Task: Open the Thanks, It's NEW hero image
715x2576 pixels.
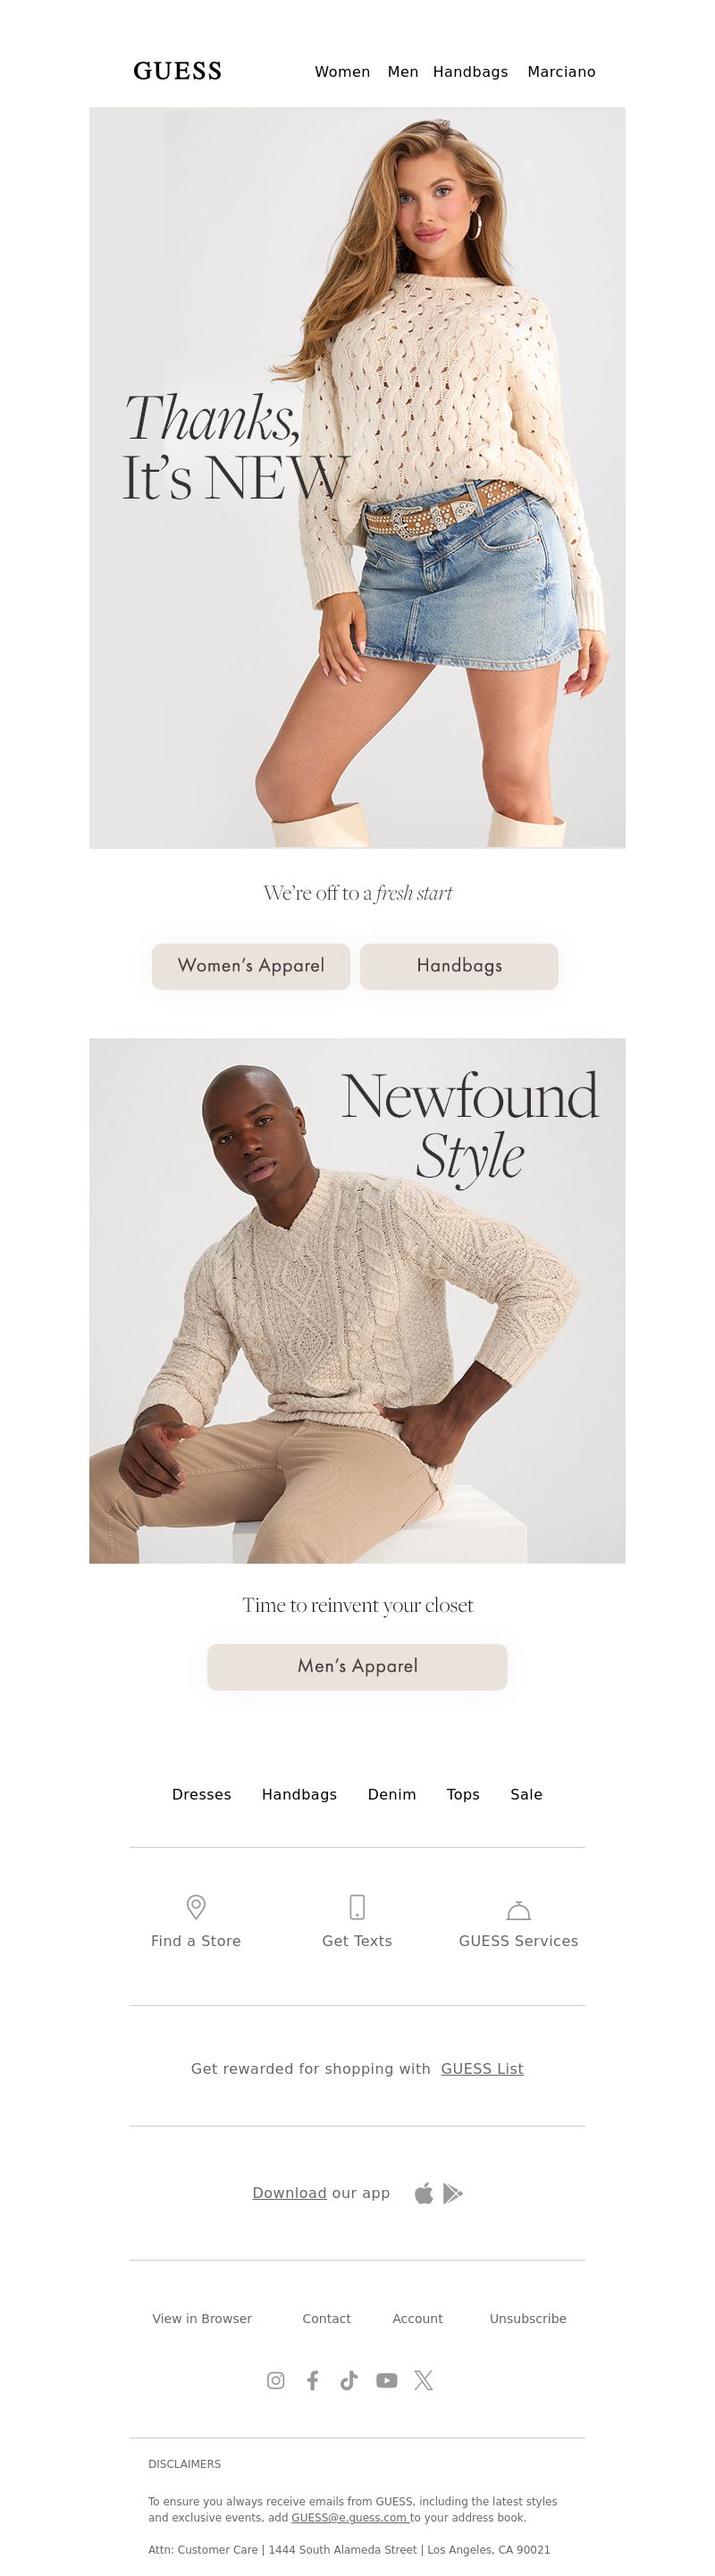Action: pyautogui.click(x=357, y=478)
